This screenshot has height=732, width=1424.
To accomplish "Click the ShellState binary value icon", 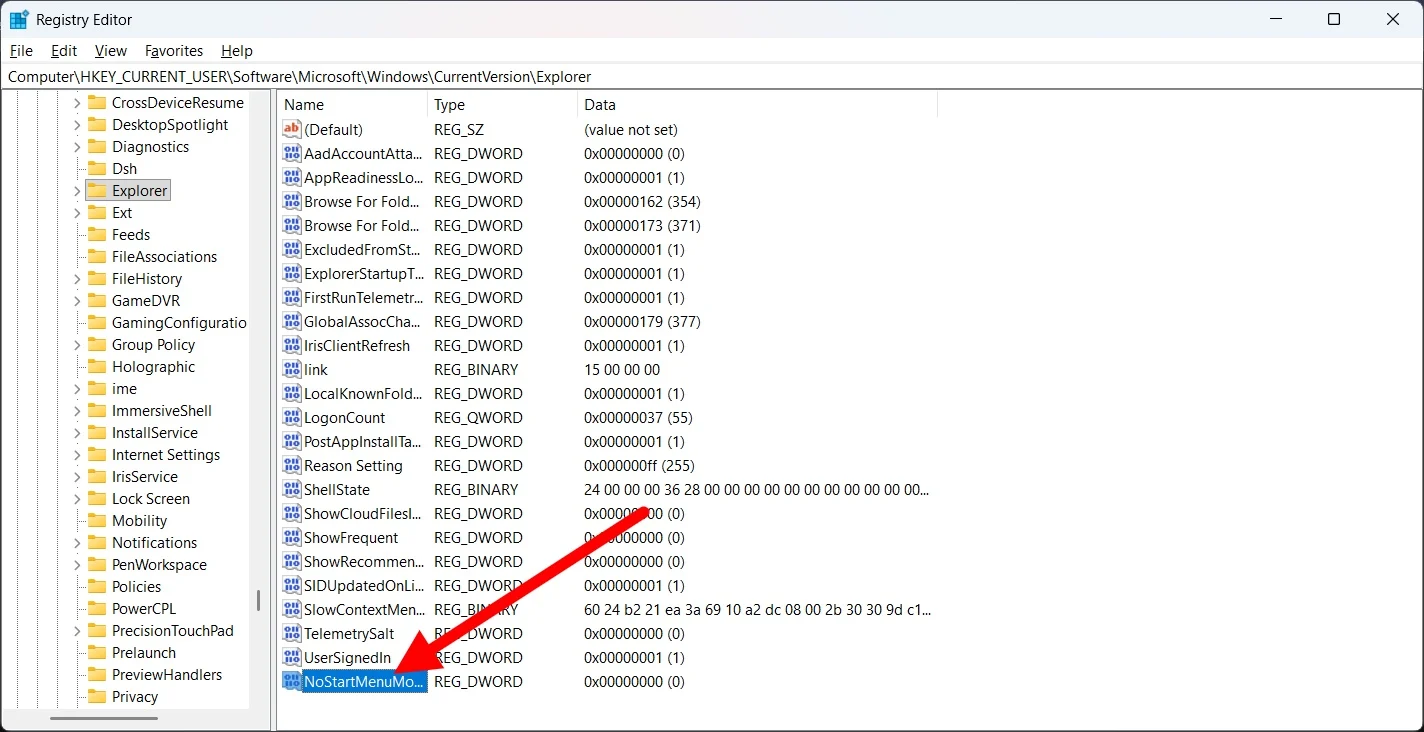I will (291, 489).
